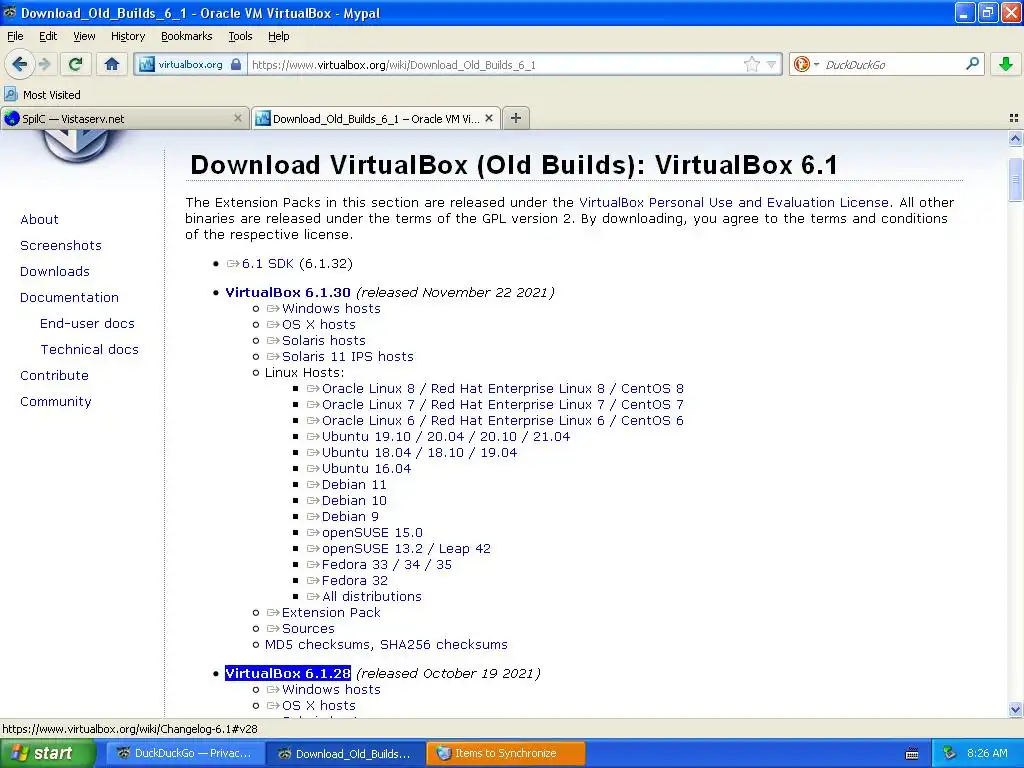Open the MD5 checksums link
Image resolution: width=1024 pixels, height=768 pixels.
pyautogui.click(x=319, y=645)
